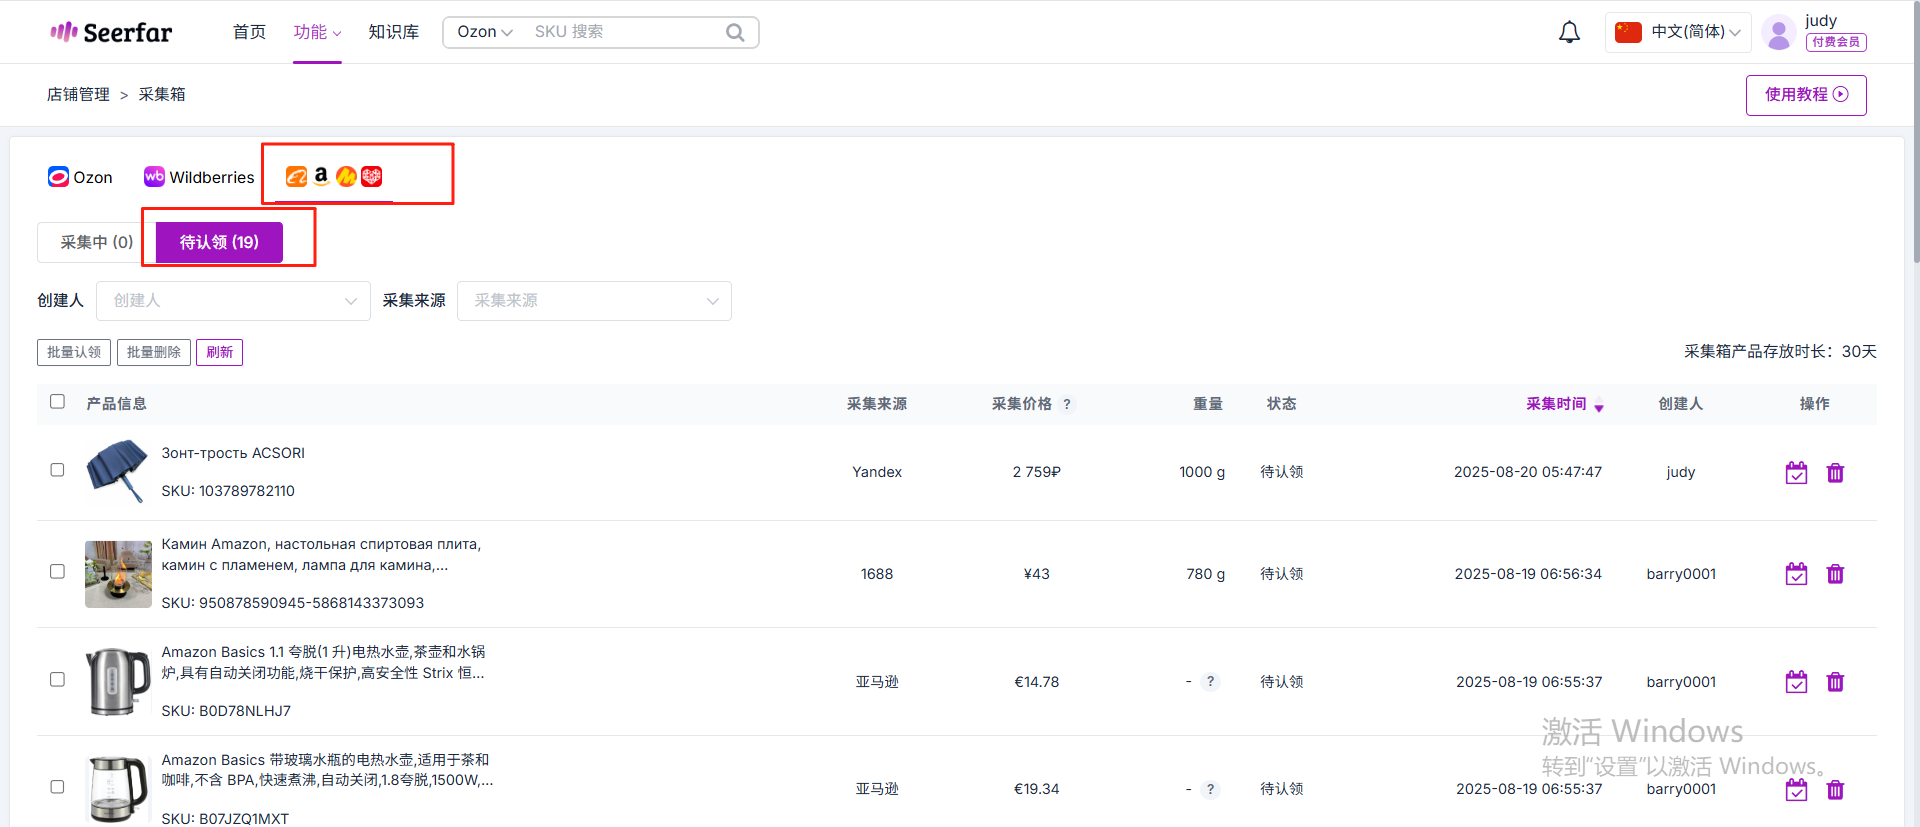The width and height of the screenshot is (1920, 827).
Task: Delete the B0D78NLHJ7 kettle product
Action: [x=1835, y=682]
